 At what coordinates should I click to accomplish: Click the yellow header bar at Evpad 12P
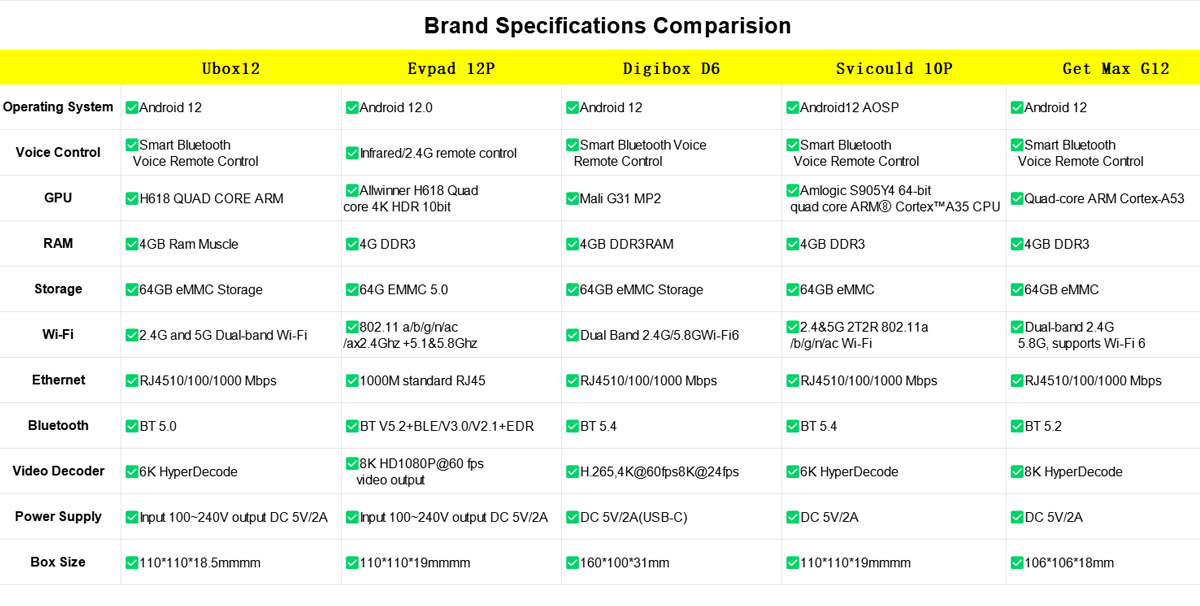(451, 69)
